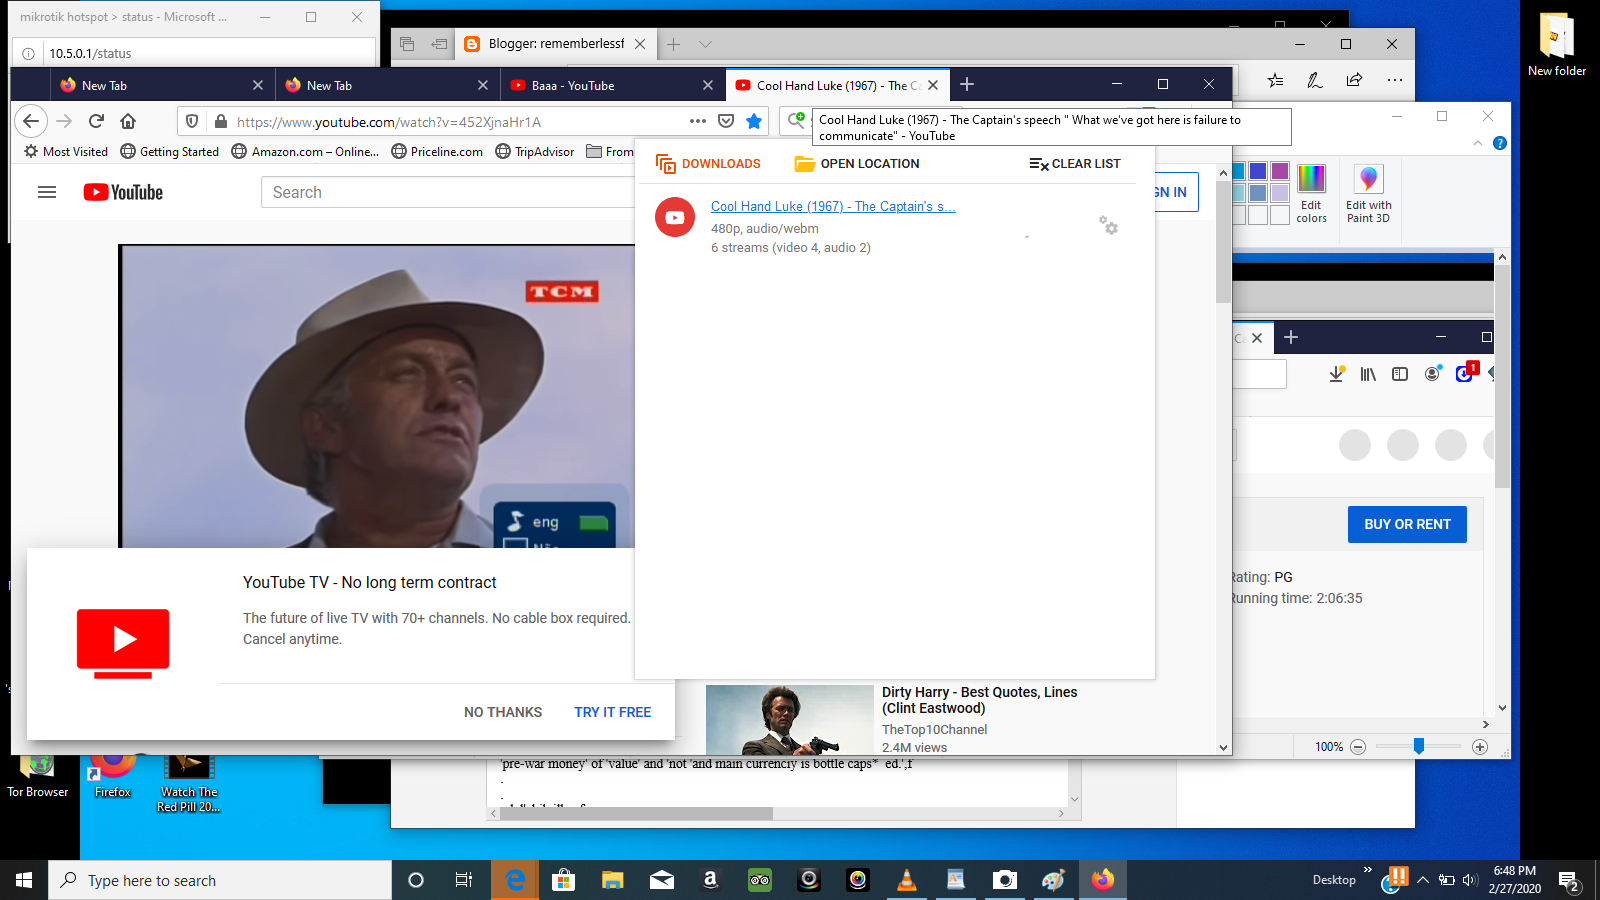The width and height of the screenshot is (1600, 900).
Task: Show hidden system tray icons chevron
Action: (x=1422, y=880)
